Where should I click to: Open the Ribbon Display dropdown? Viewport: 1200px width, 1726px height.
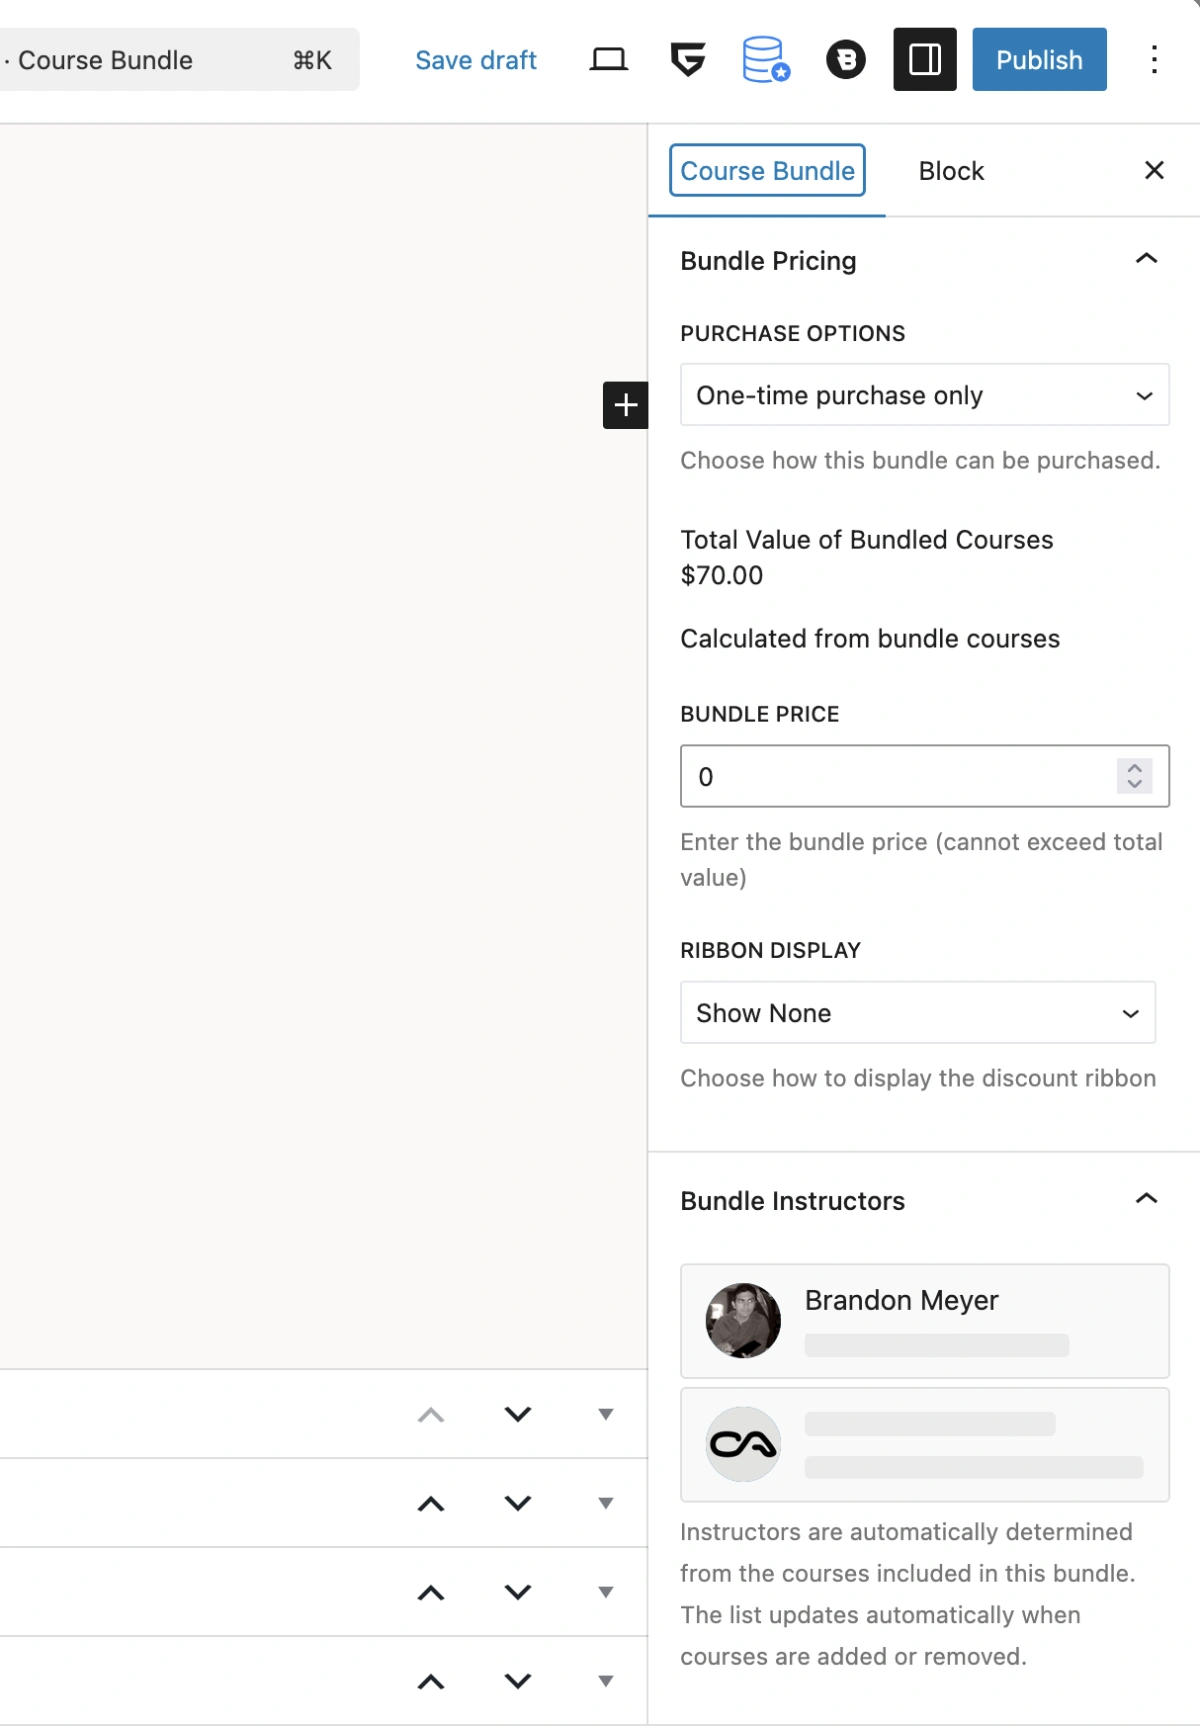[x=917, y=1012]
